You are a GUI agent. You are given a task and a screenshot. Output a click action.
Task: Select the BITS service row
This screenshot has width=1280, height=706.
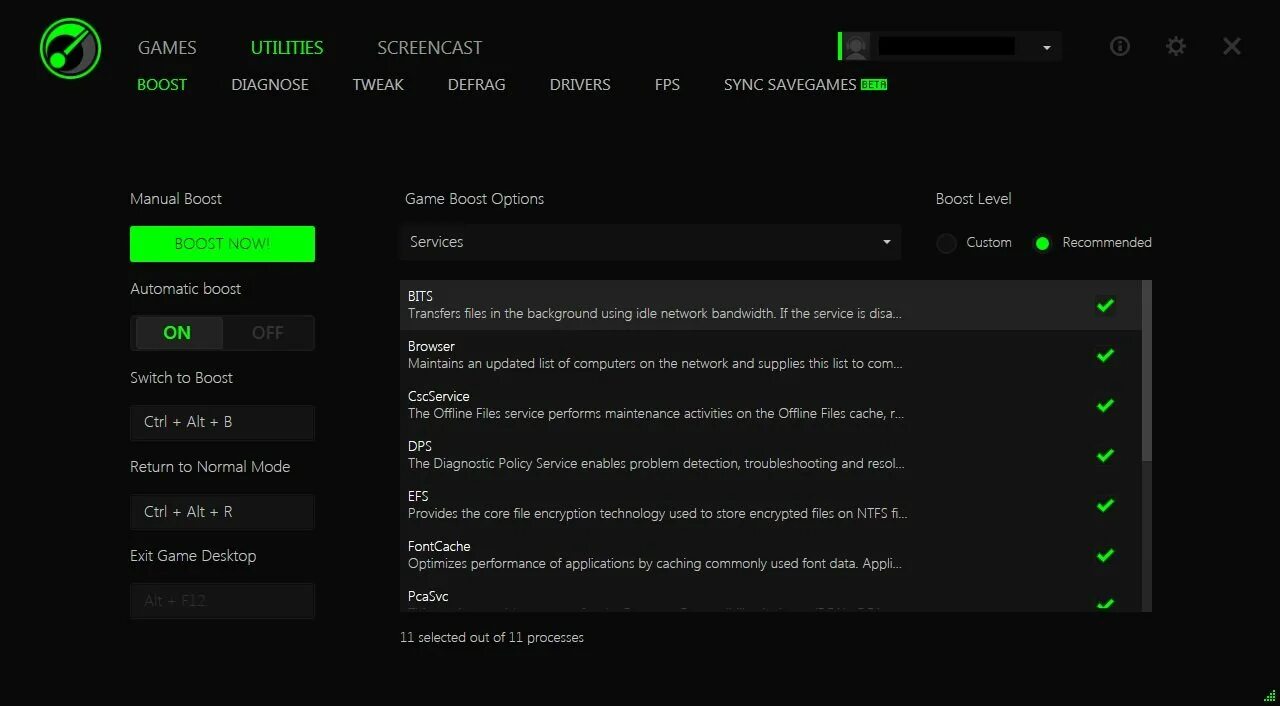pyautogui.click(x=770, y=305)
